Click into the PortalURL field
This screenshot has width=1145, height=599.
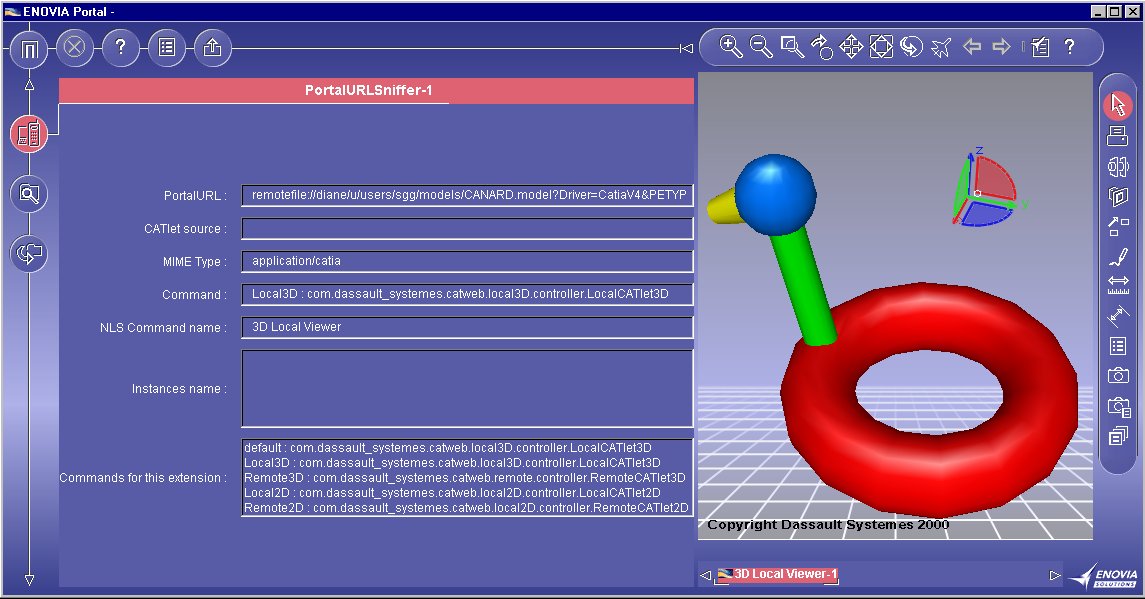coord(467,196)
